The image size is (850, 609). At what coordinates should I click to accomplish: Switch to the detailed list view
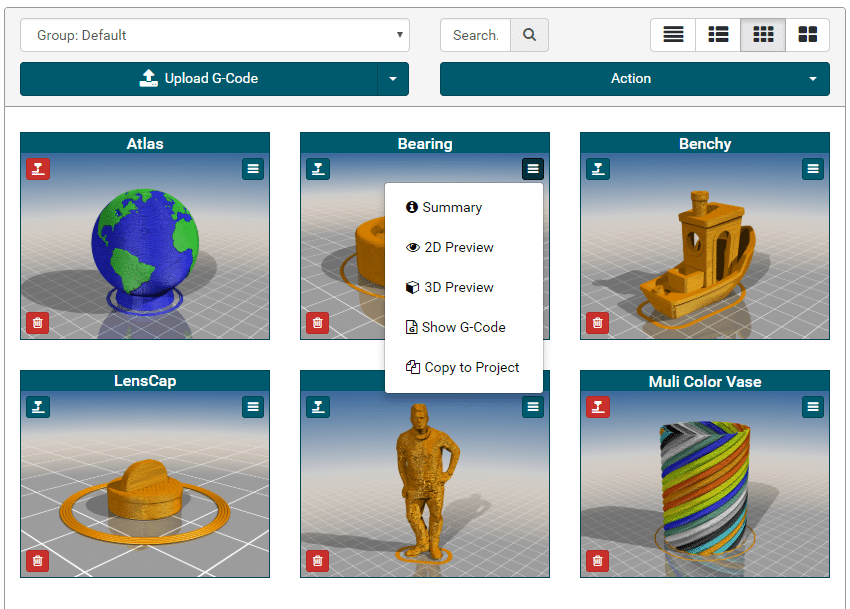[x=718, y=35]
